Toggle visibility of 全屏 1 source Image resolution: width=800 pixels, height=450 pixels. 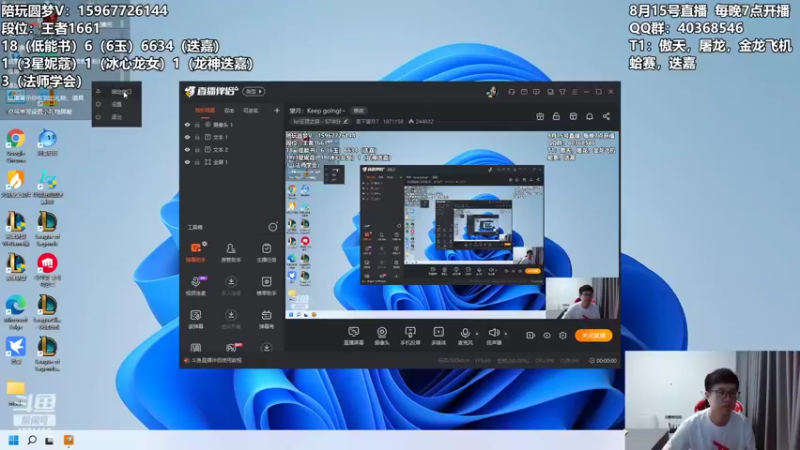(187, 162)
